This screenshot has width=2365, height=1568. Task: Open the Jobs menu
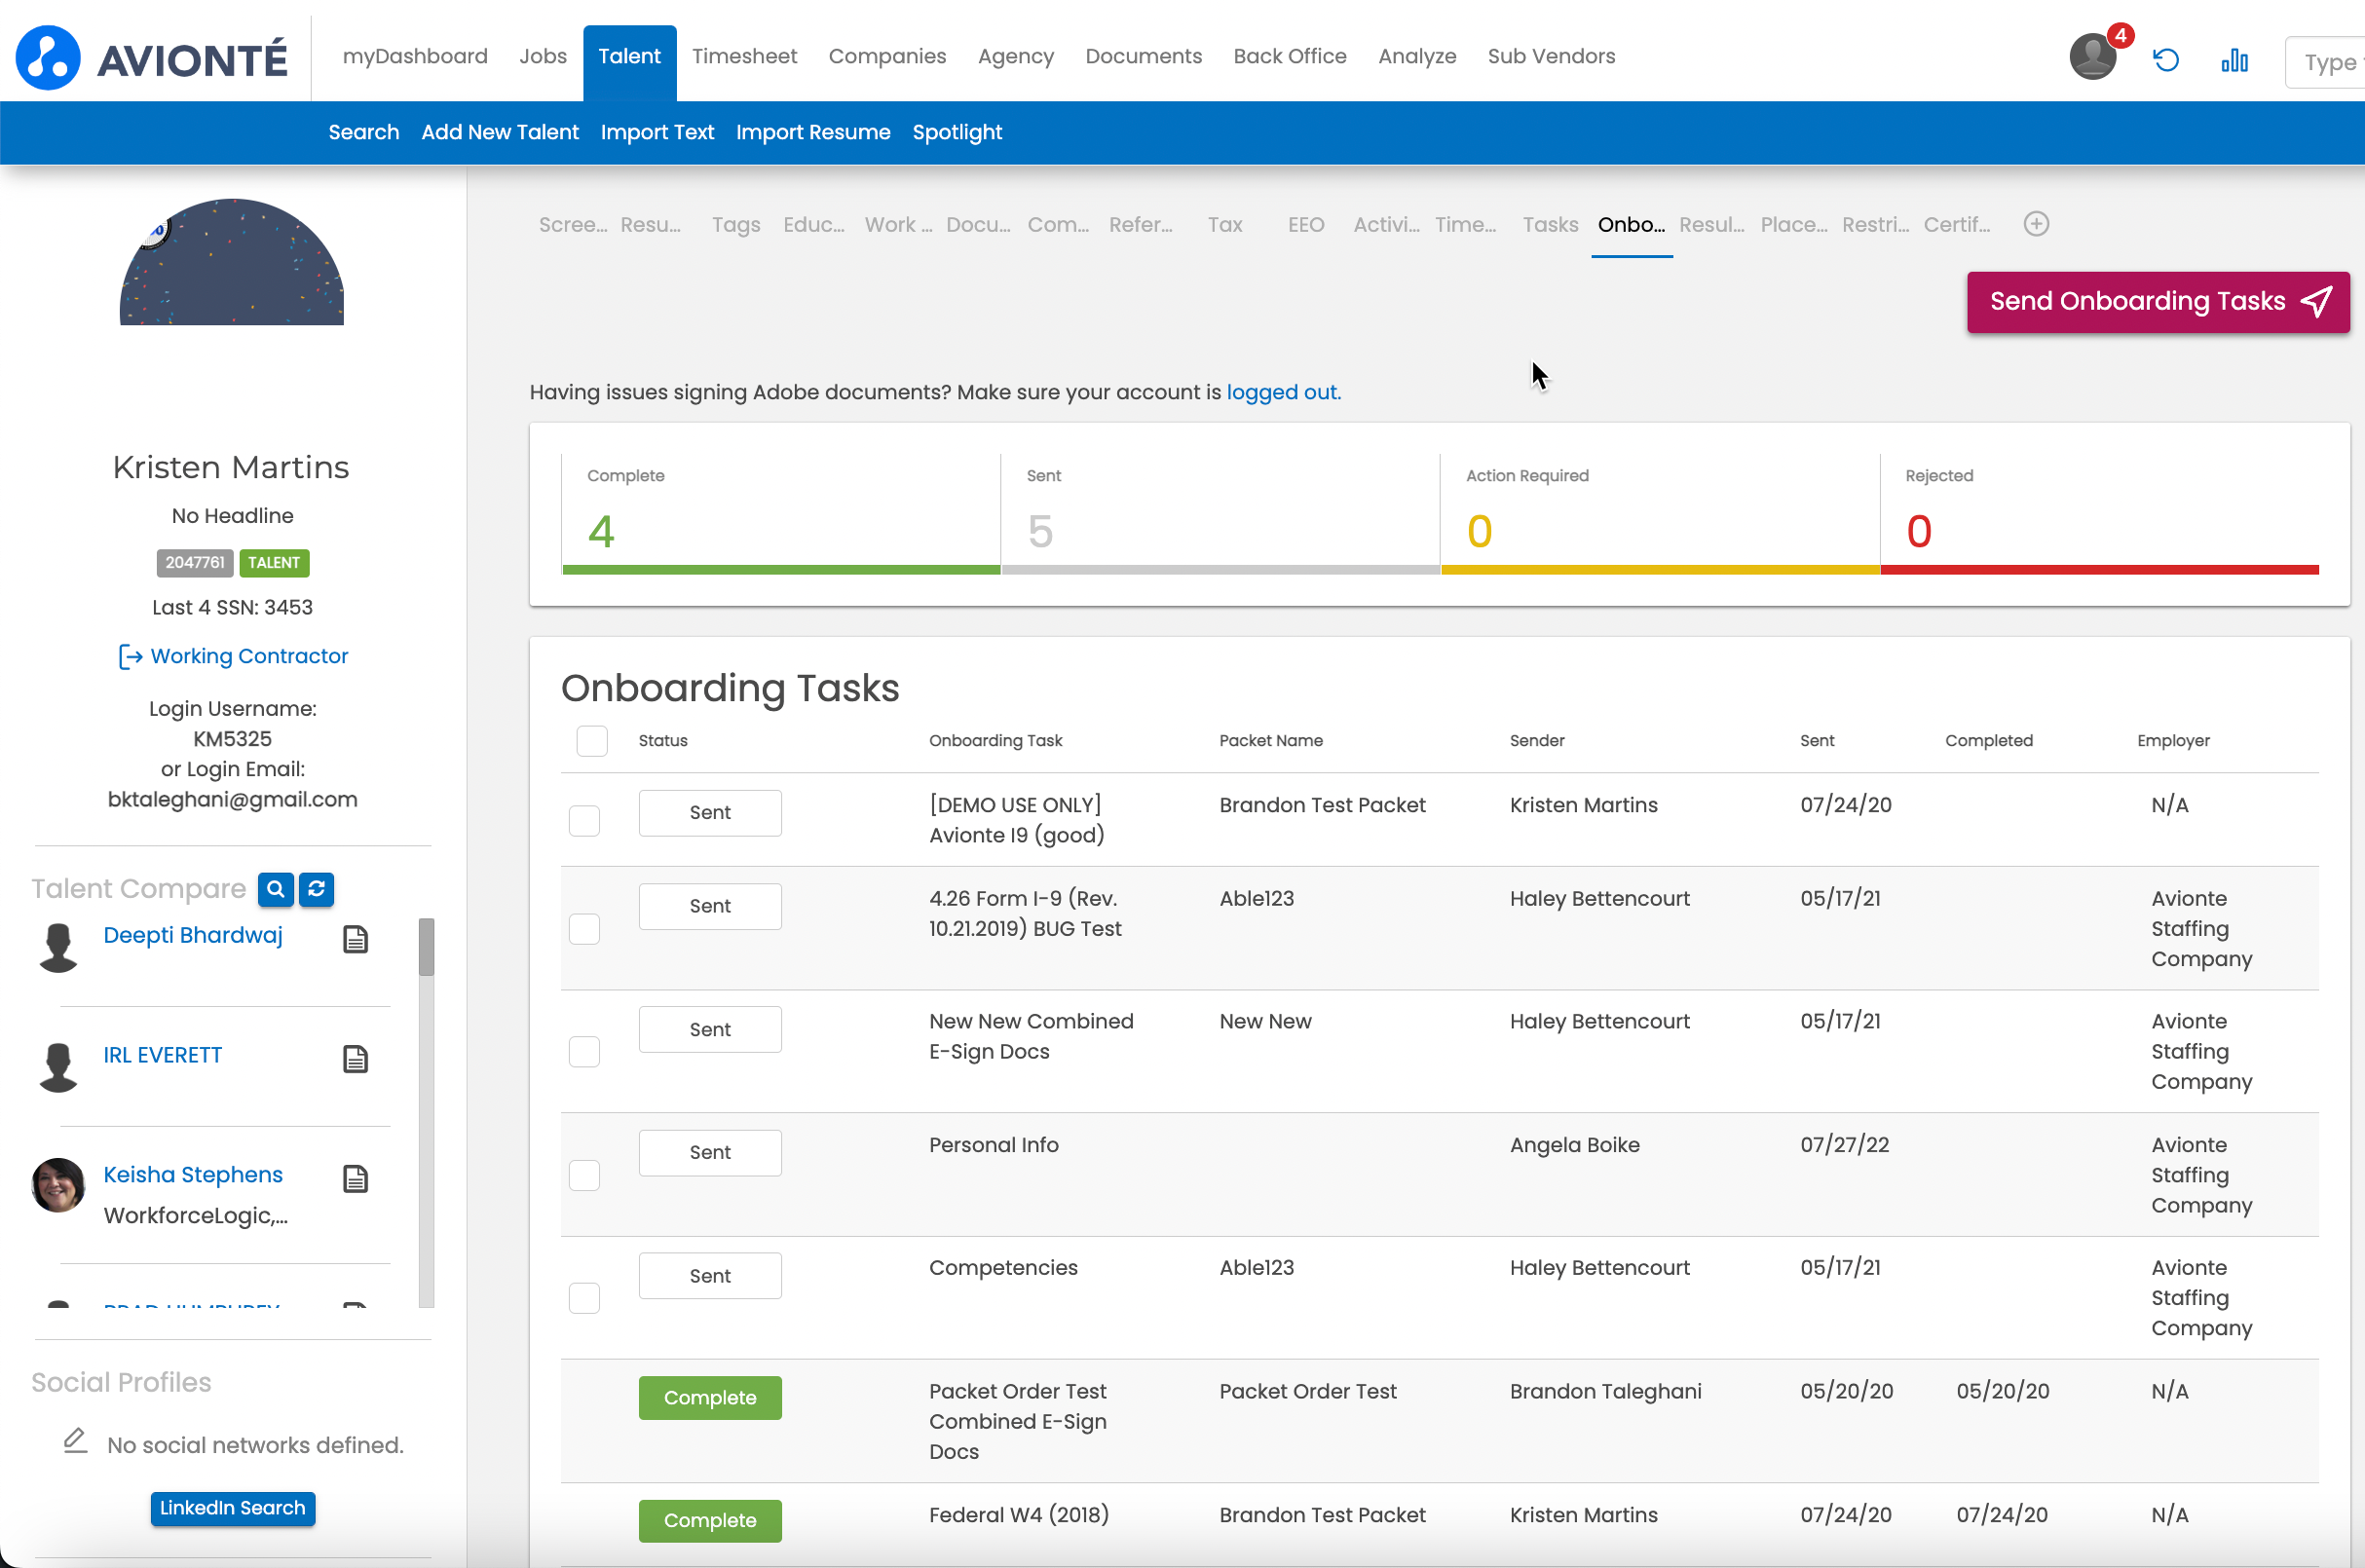(543, 57)
